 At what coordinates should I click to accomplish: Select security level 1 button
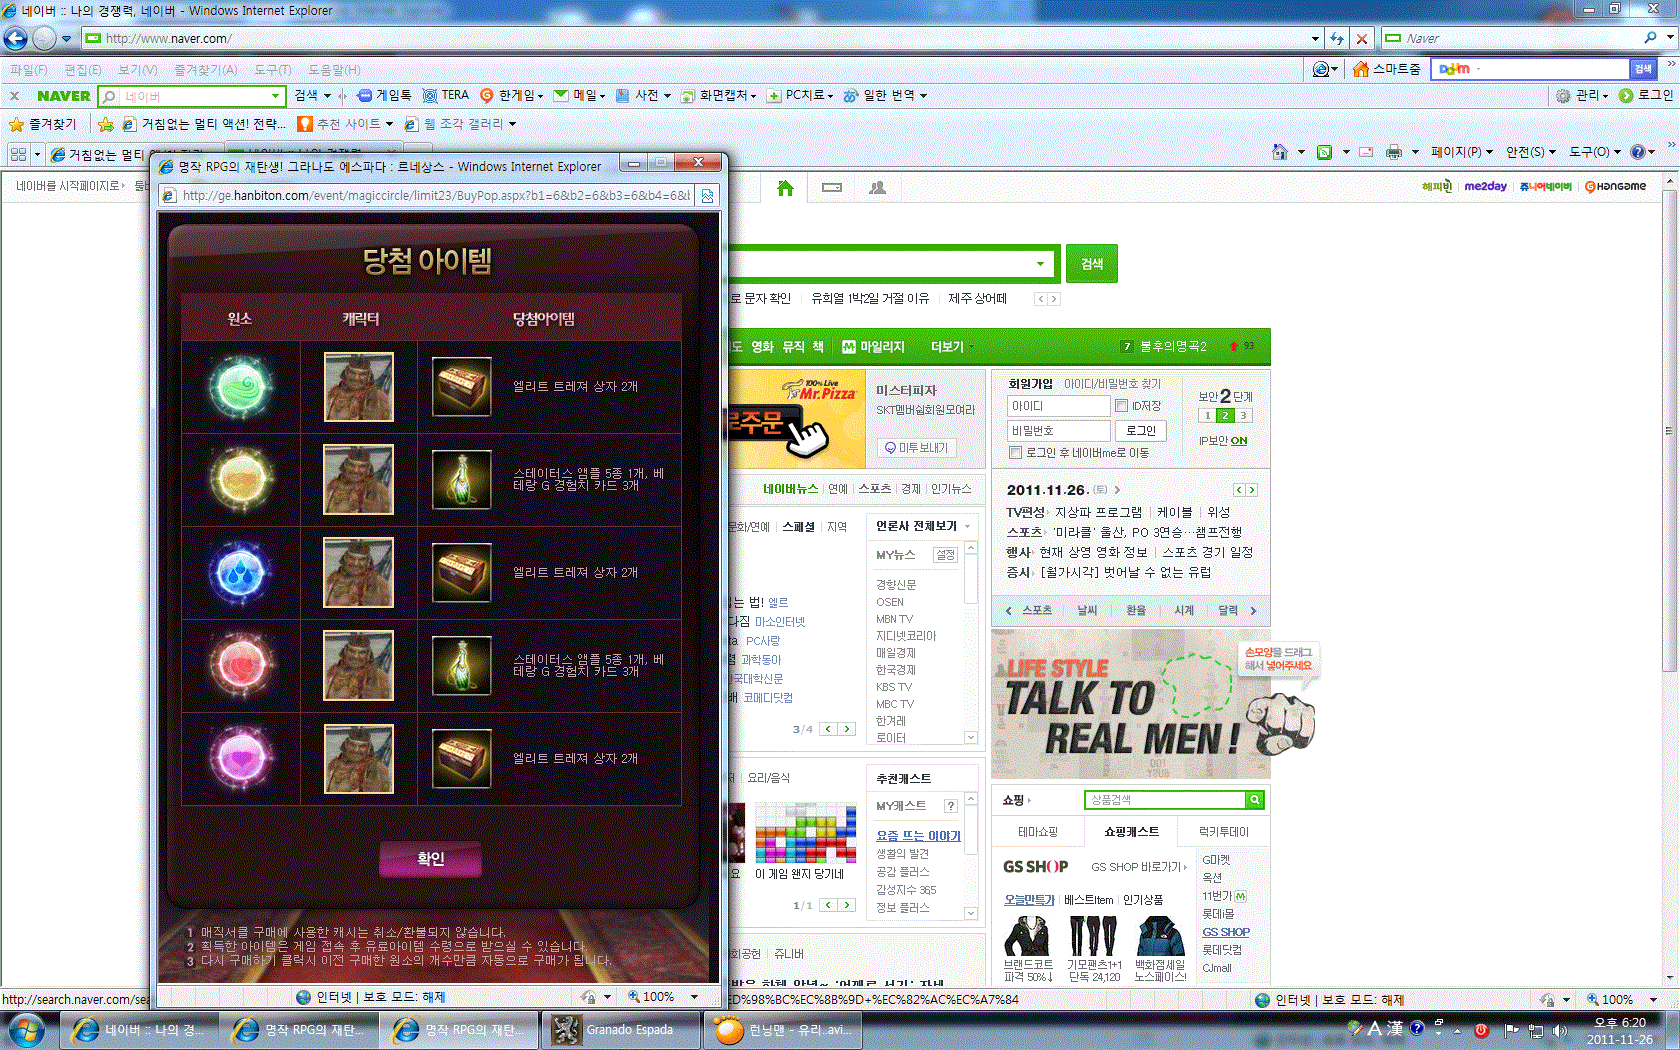[1207, 416]
